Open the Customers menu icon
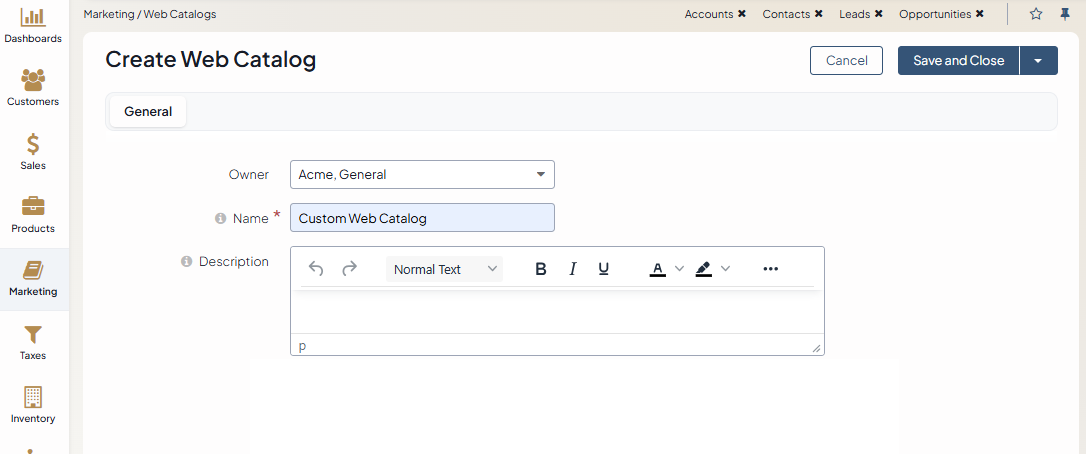1086x454 pixels. [x=33, y=80]
